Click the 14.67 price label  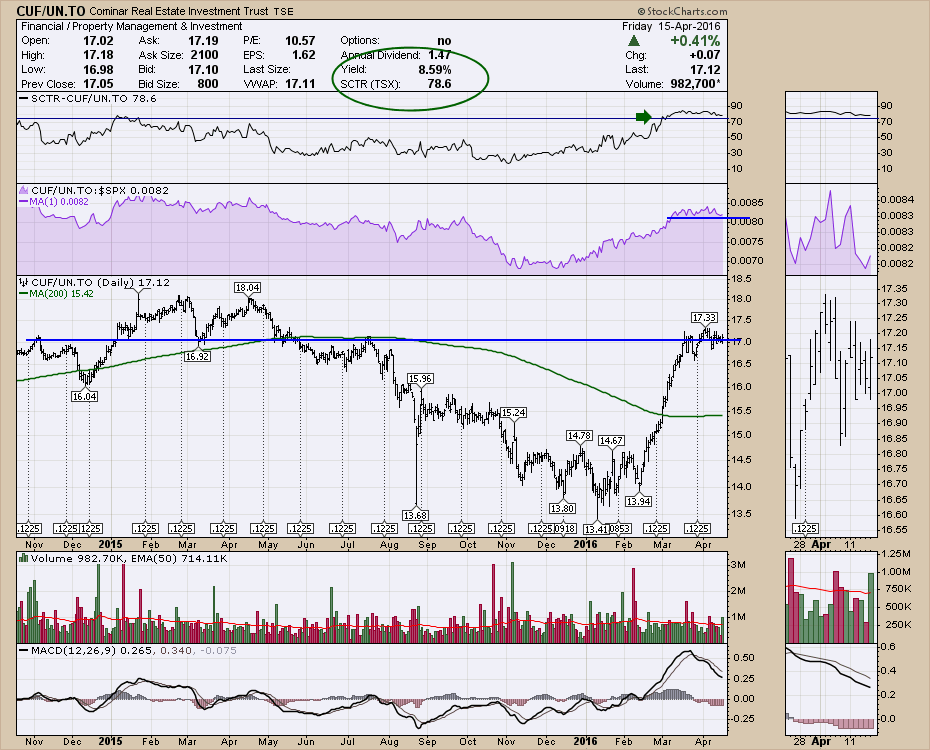click(611, 441)
